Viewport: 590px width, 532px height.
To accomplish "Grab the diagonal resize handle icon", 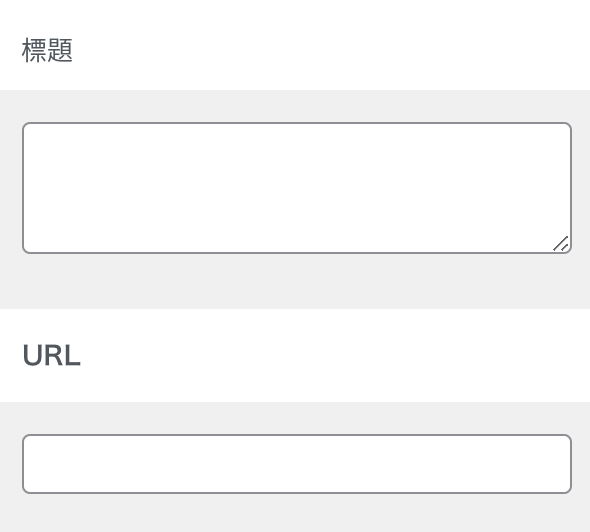I will 561,243.
